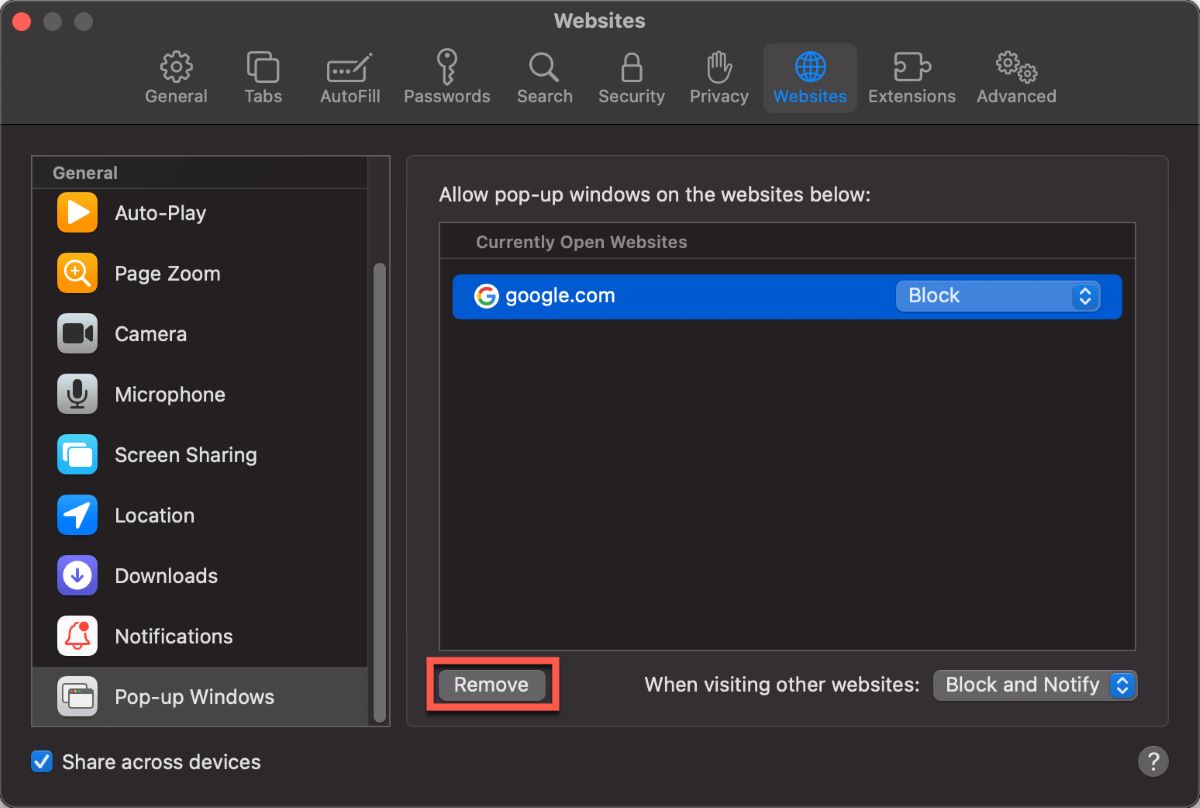Open the Passwords preferences pane
The width and height of the screenshot is (1200, 808).
[x=447, y=77]
